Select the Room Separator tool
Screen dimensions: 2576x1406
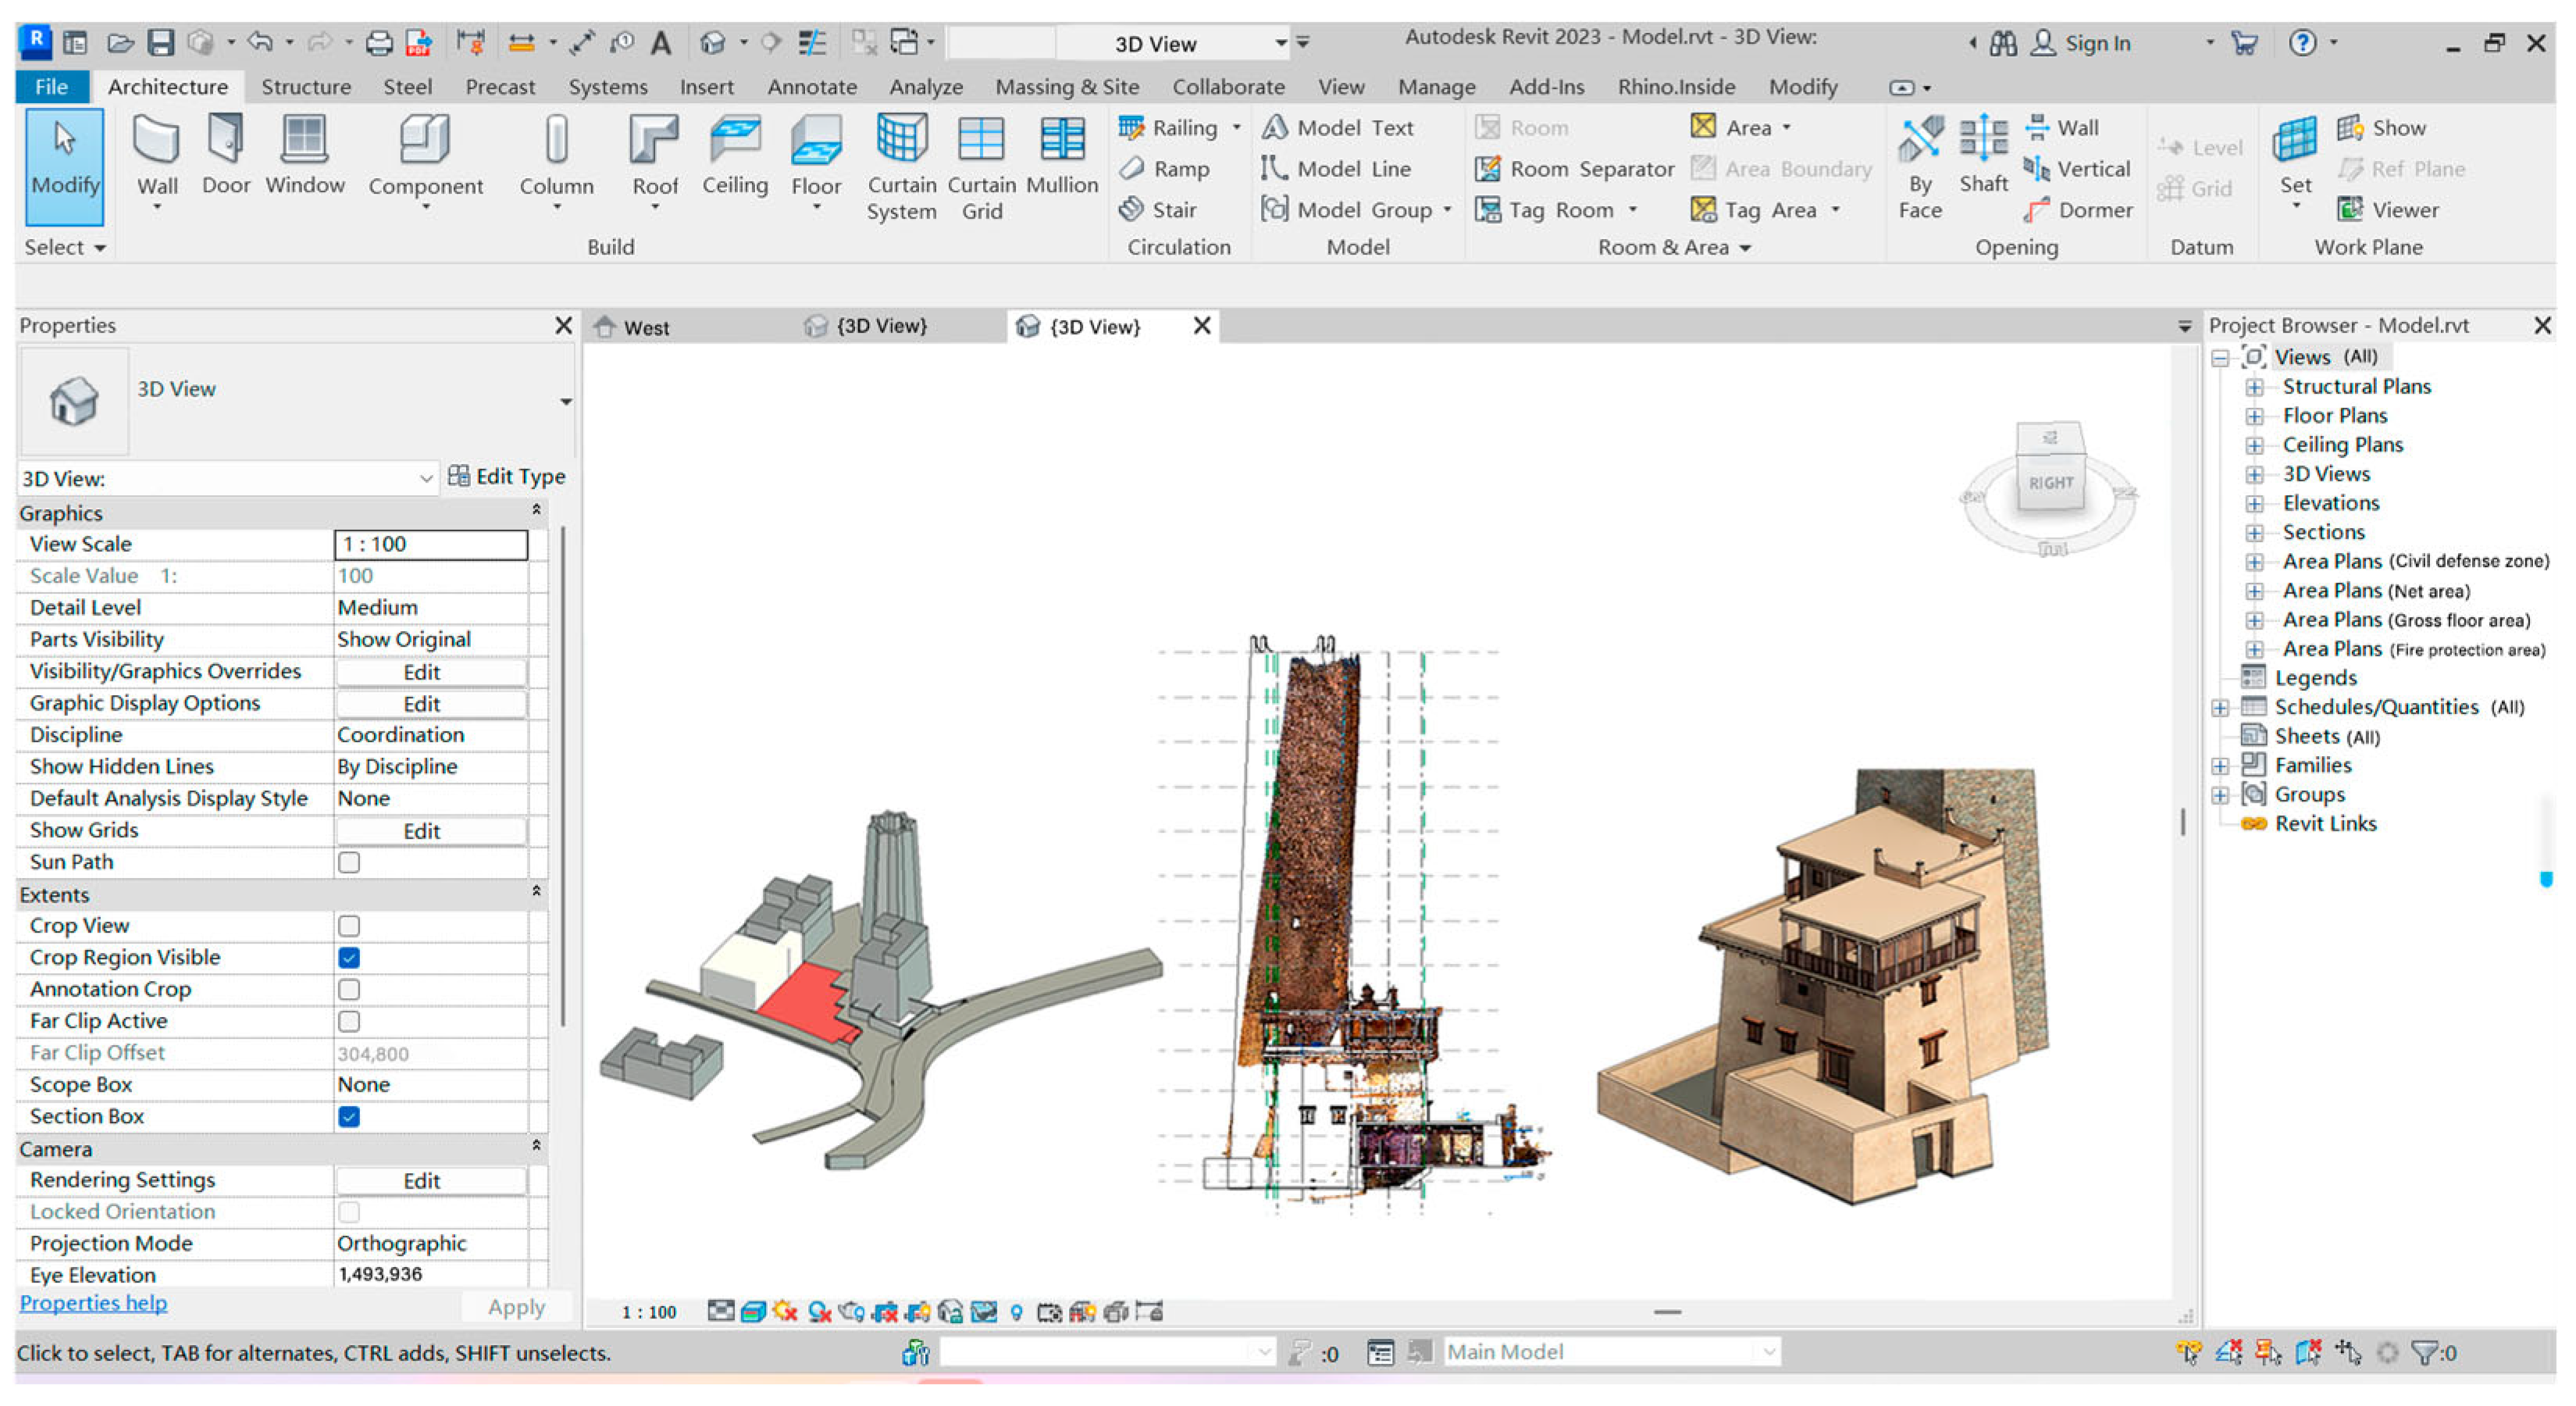click(x=1575, y=169)
